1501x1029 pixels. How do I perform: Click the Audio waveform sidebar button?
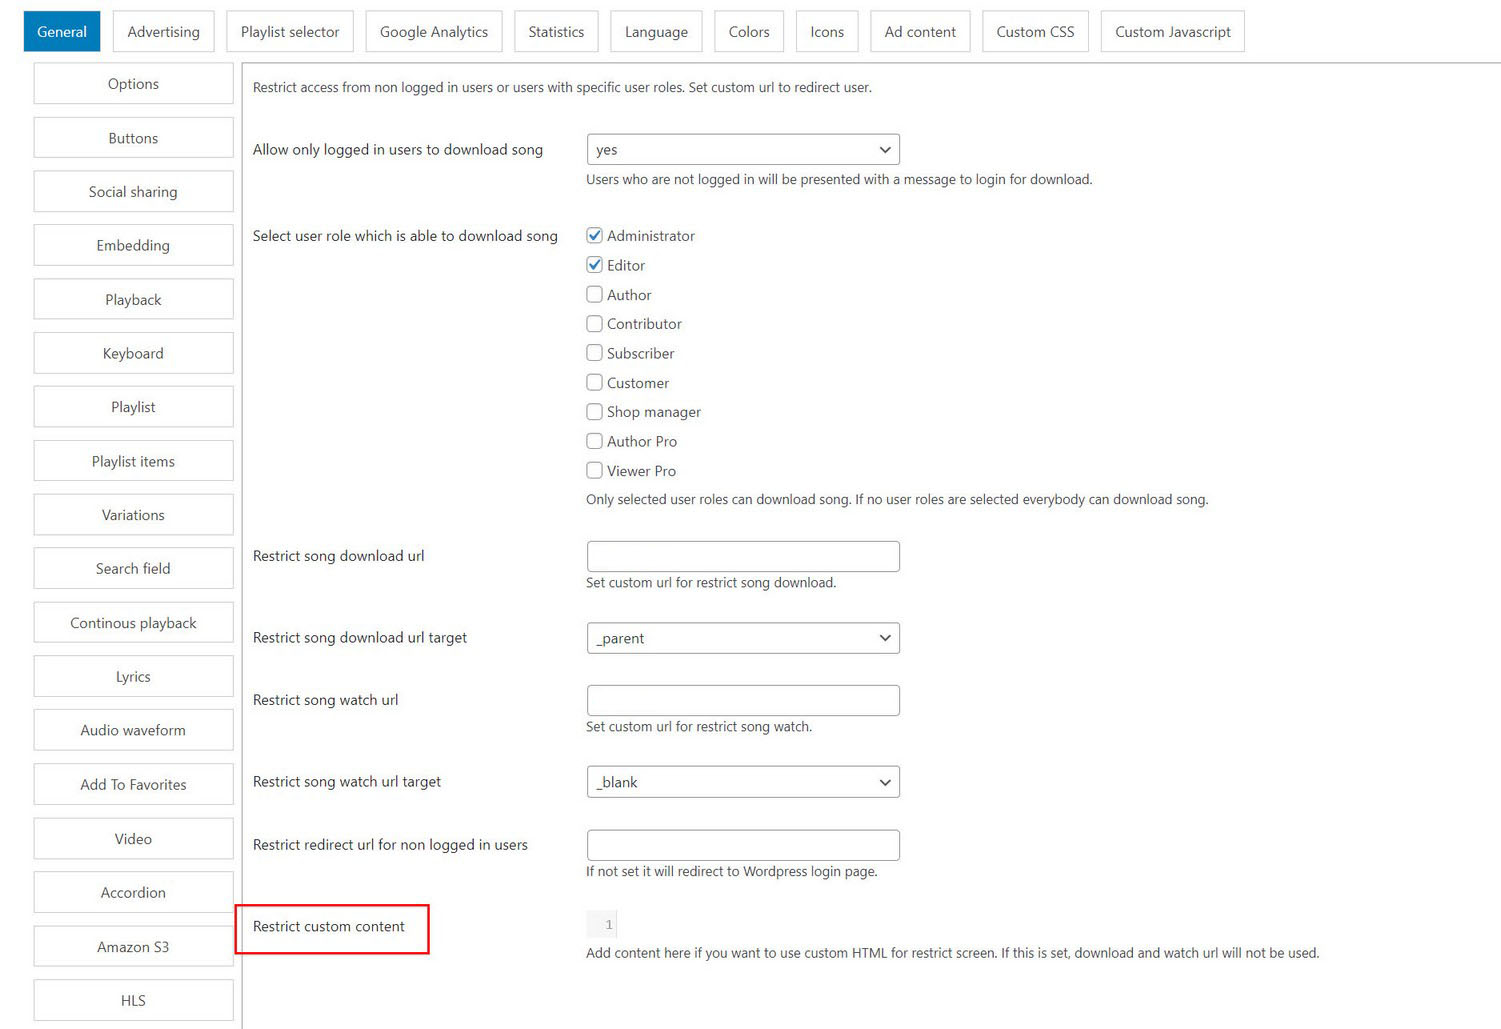click(x=133, y=731)
